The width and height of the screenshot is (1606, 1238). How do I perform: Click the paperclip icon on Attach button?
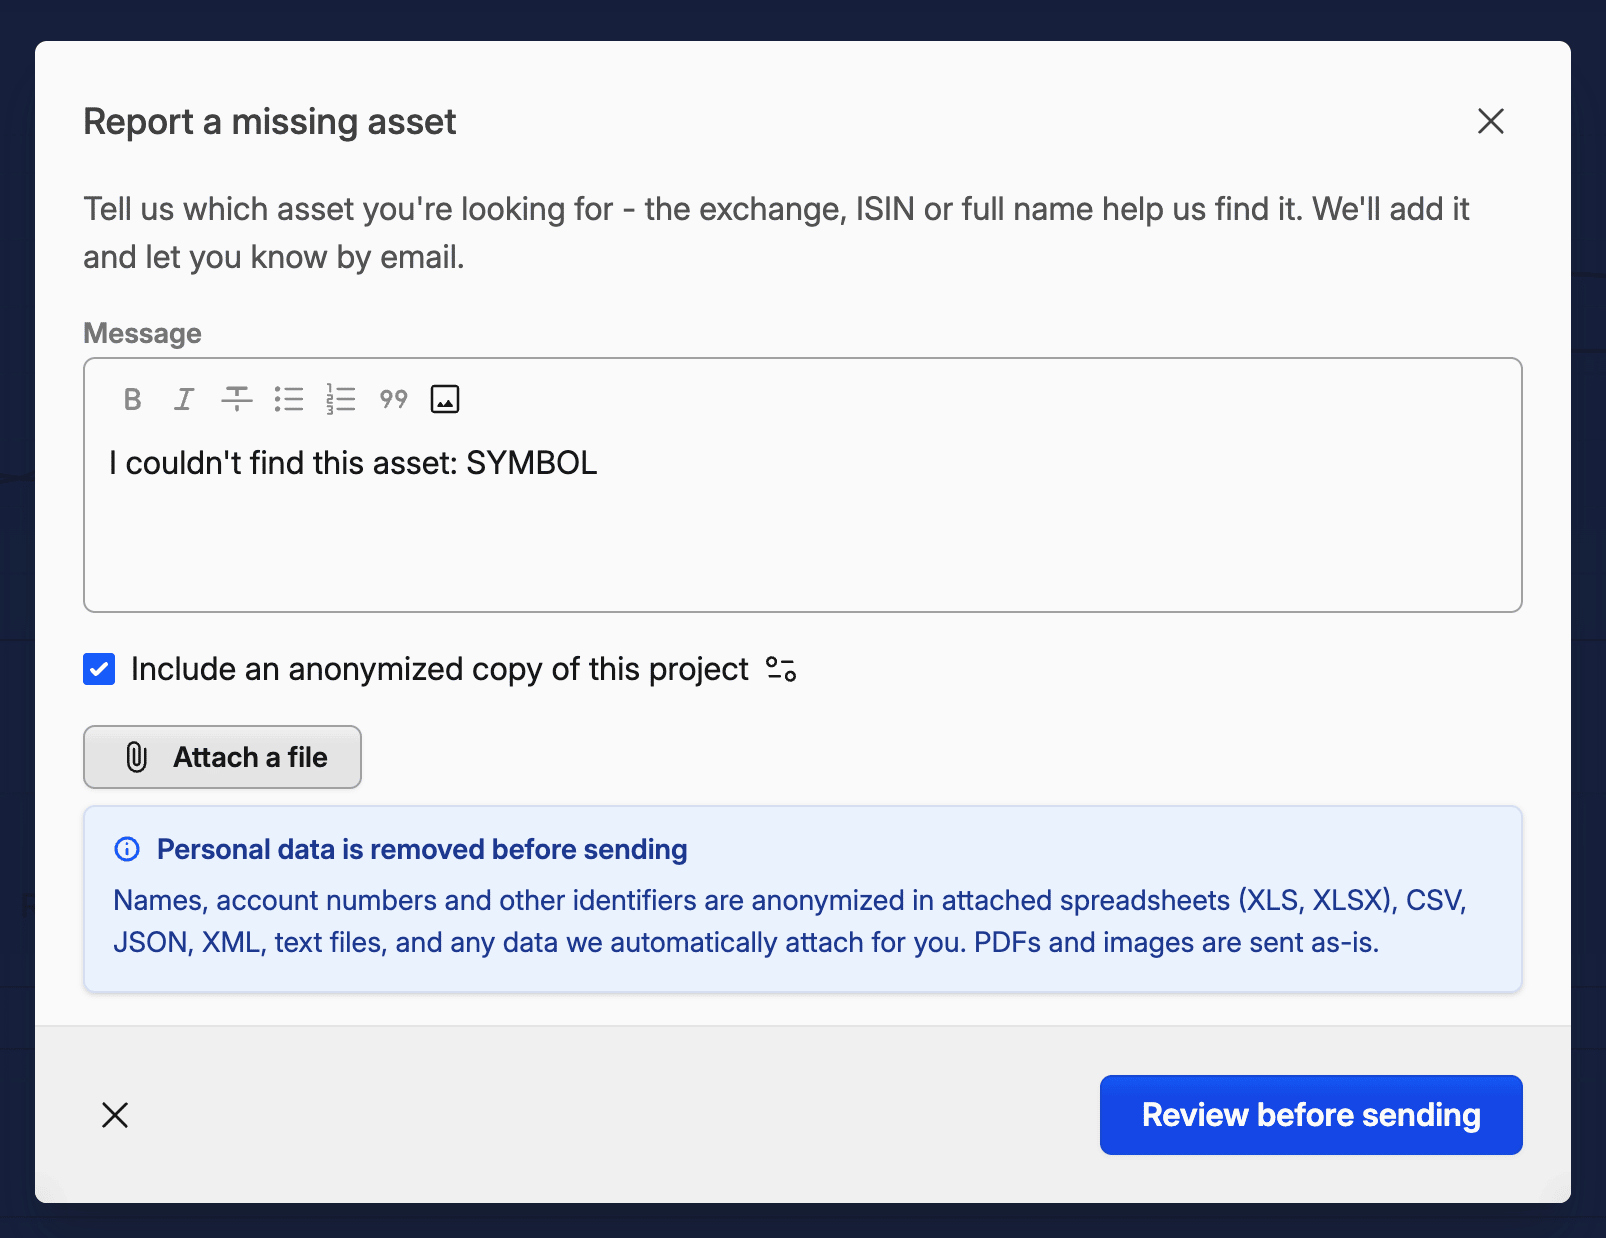(x=137, y=757)
